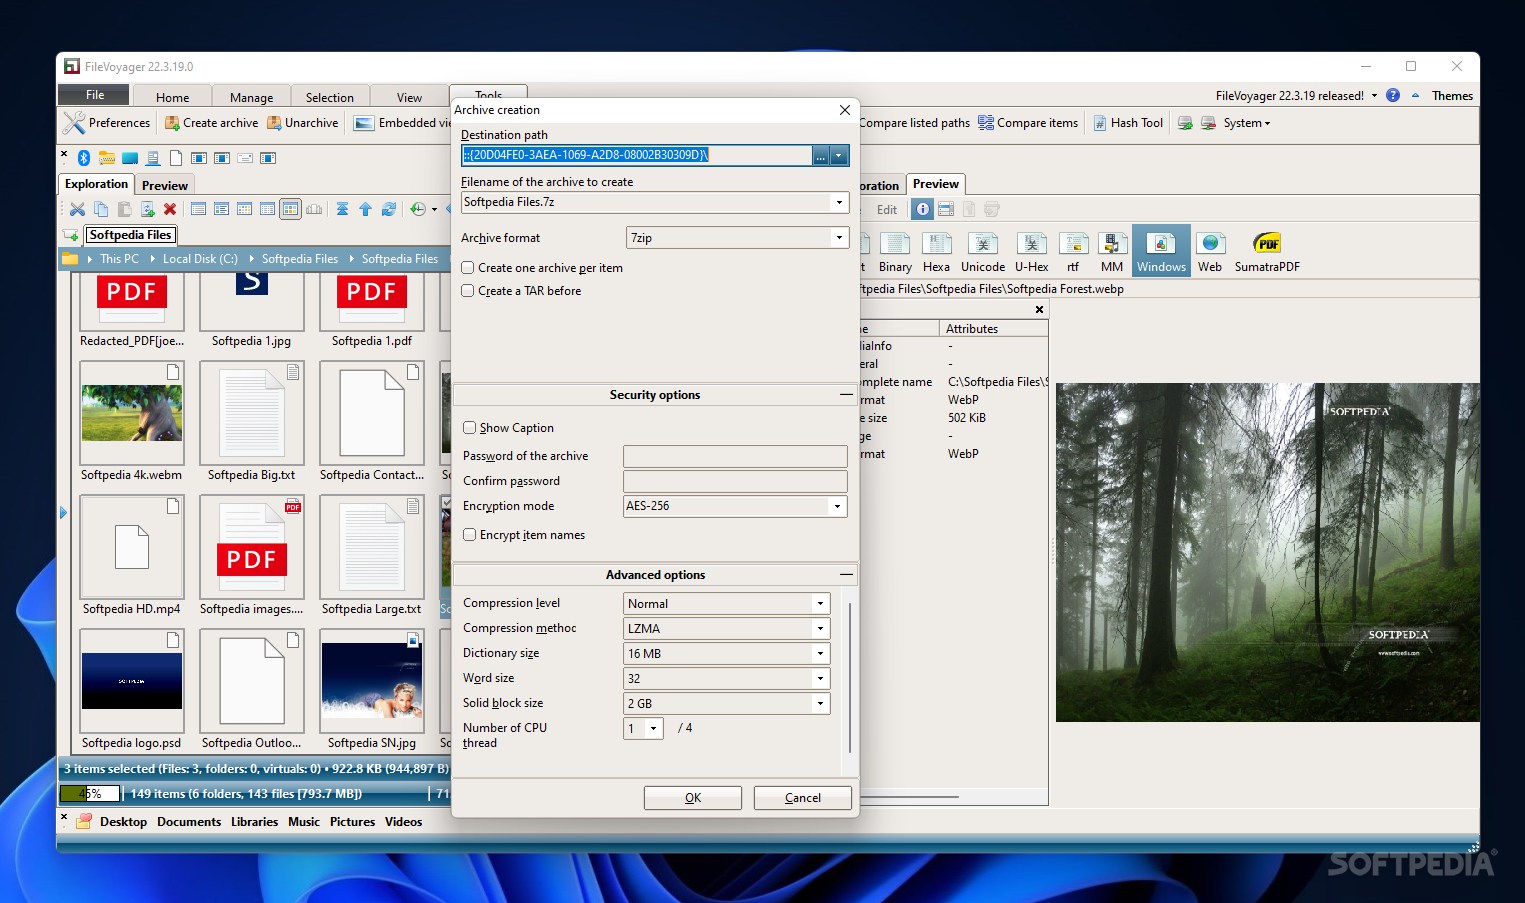Select the MM multimedia viewer icon

1112,251
